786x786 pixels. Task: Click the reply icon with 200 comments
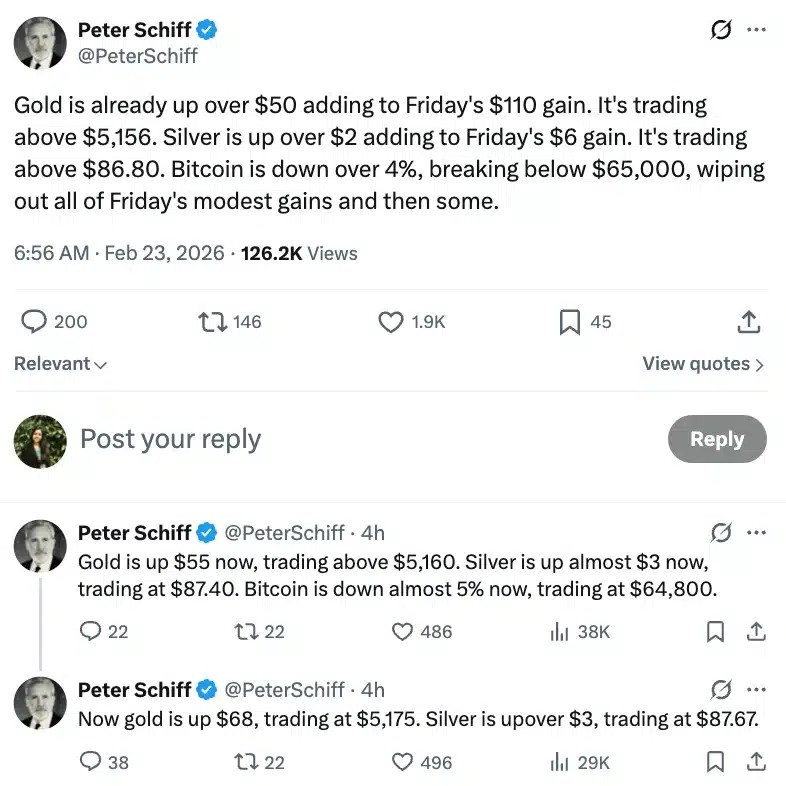tap(35, 322)
